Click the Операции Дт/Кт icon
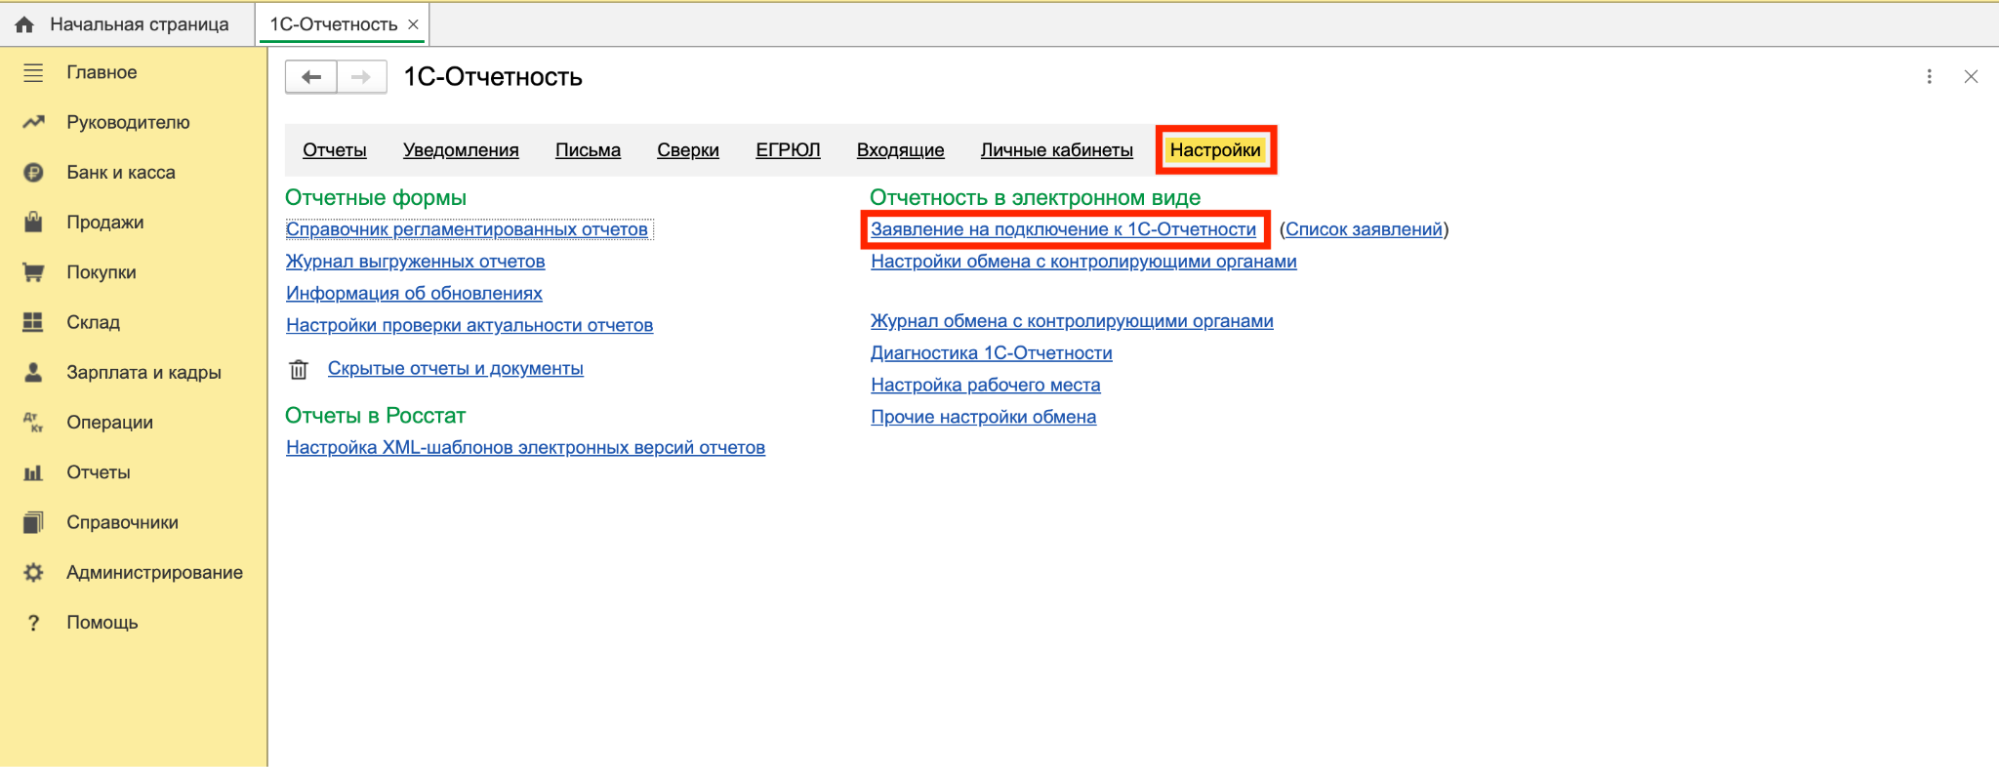The image size is (1999, 768). coord(33,422)
